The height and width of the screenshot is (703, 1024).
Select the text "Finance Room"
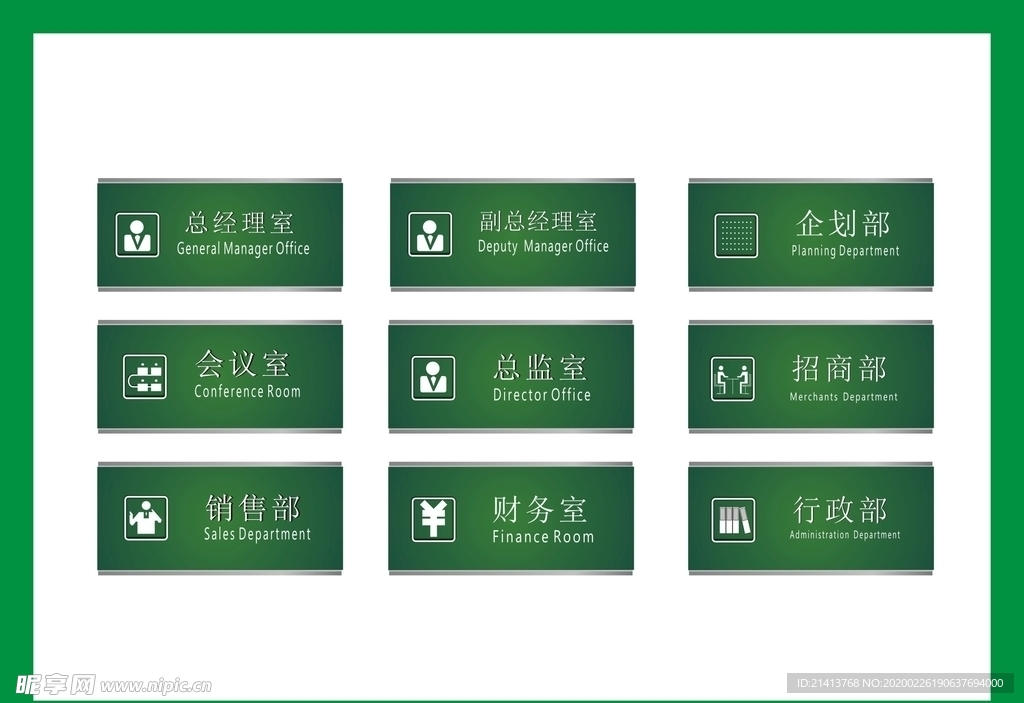pos(543,536)
